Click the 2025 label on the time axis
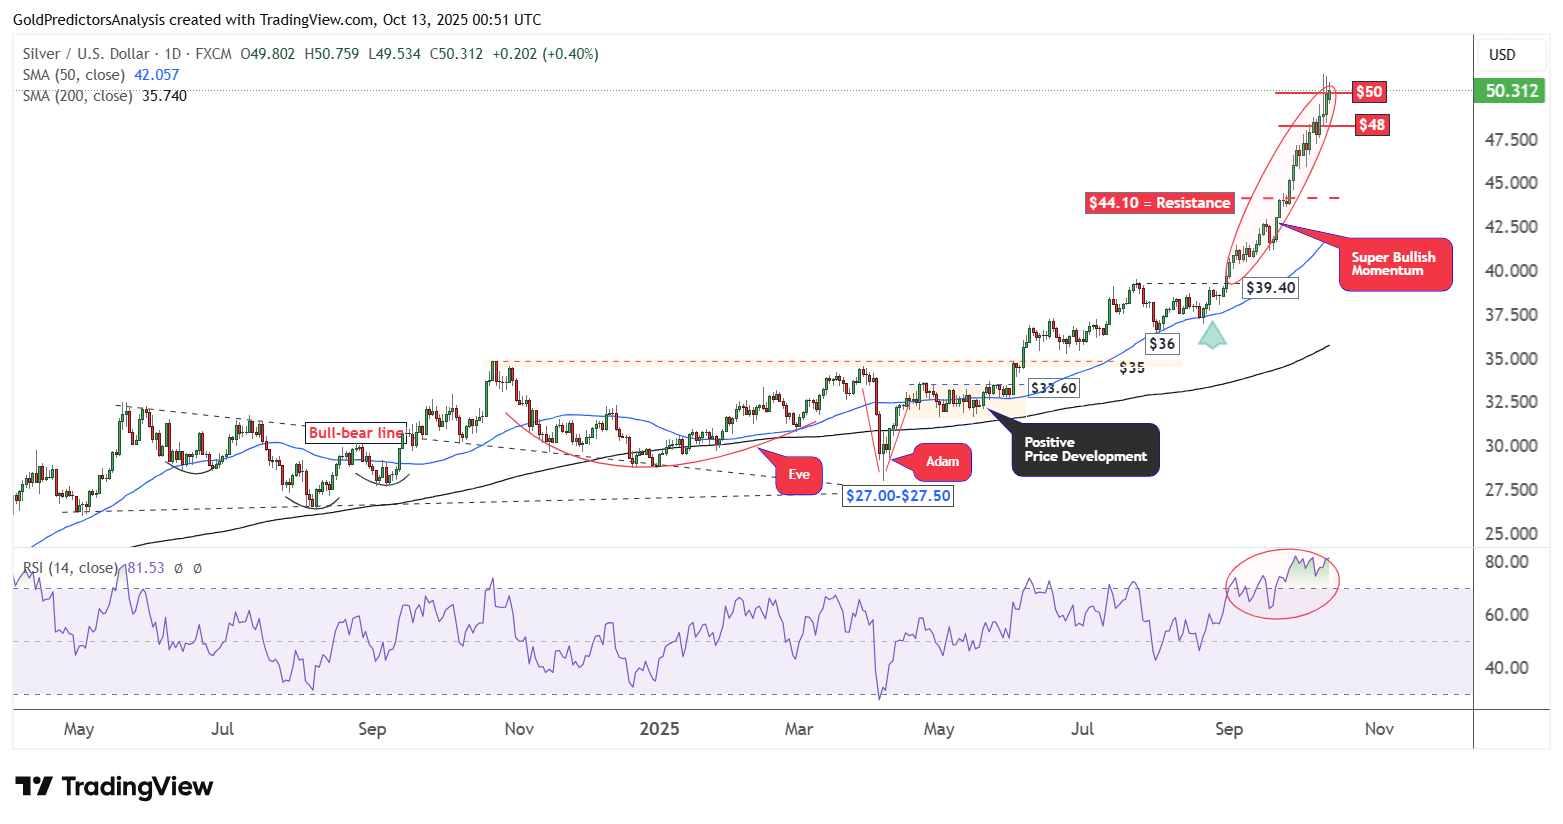 point(659,729)
